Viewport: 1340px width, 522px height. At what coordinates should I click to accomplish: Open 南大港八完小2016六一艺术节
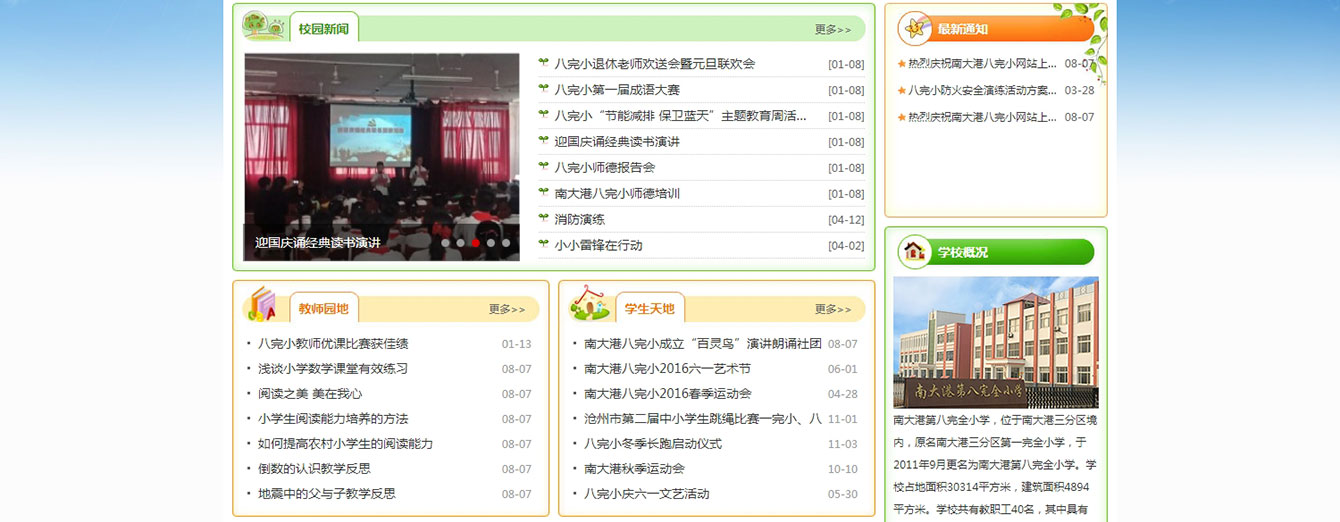click(x=667, y=369)
